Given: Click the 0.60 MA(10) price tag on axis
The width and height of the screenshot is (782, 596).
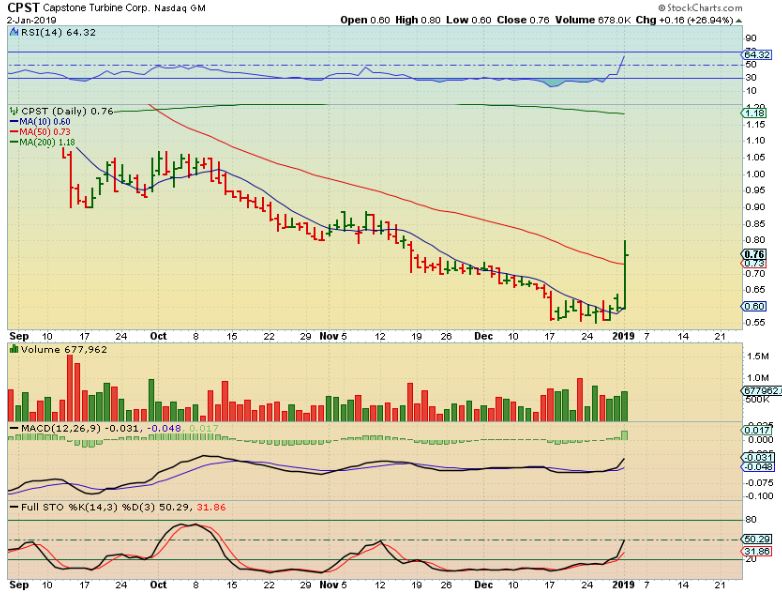Looking at the screenshot, I should tap(754, 306).
